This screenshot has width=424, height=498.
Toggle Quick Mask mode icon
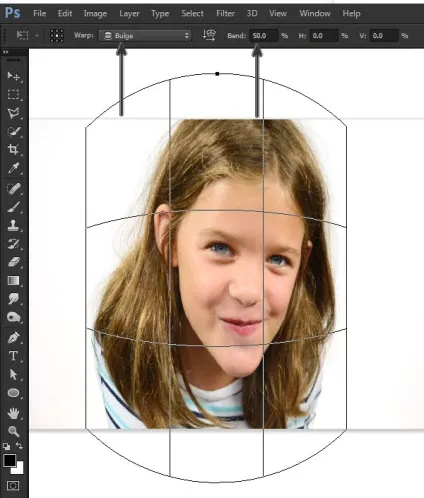click(x=13, y=486)
